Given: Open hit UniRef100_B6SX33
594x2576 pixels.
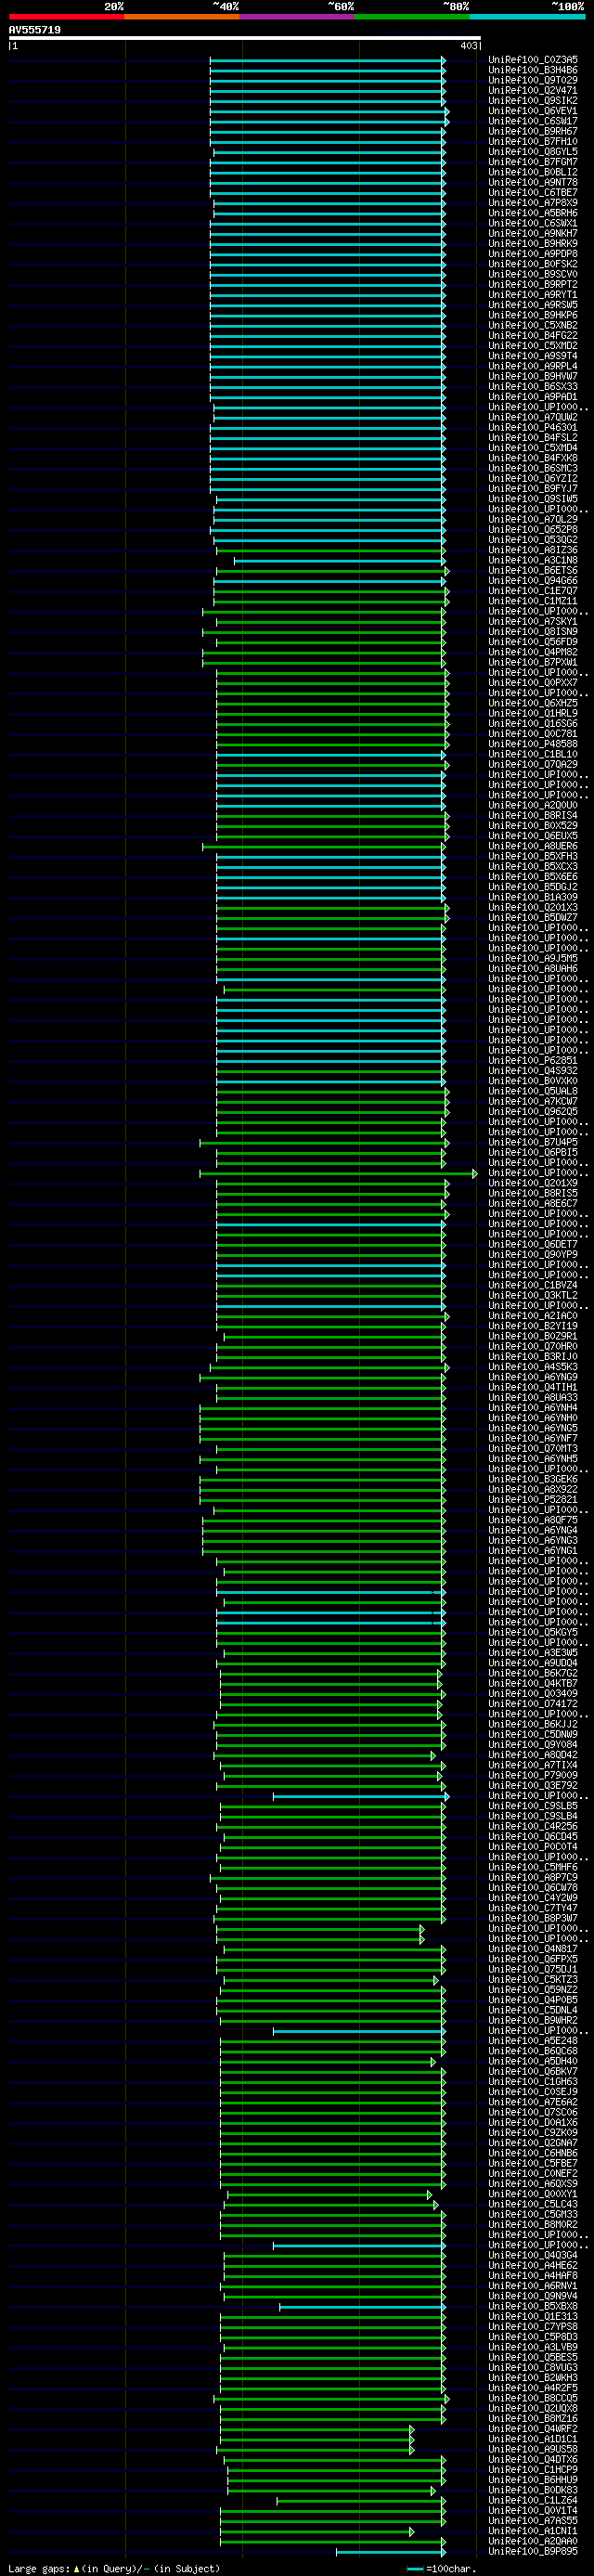Looking at the screenshot, I should click(x=533, y=386).
